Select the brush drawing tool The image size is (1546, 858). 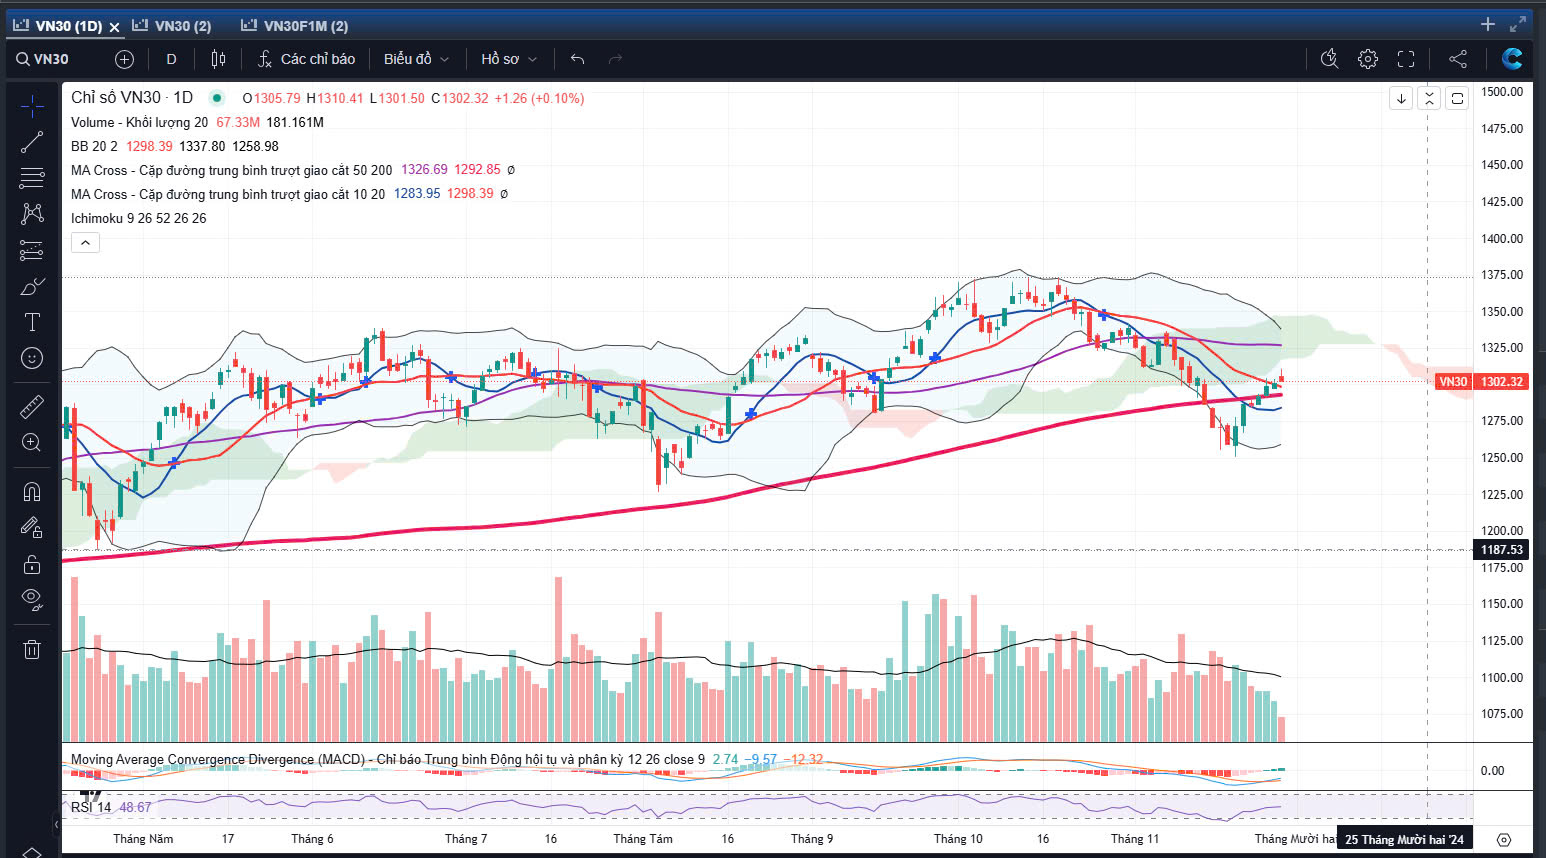(32, 286)
